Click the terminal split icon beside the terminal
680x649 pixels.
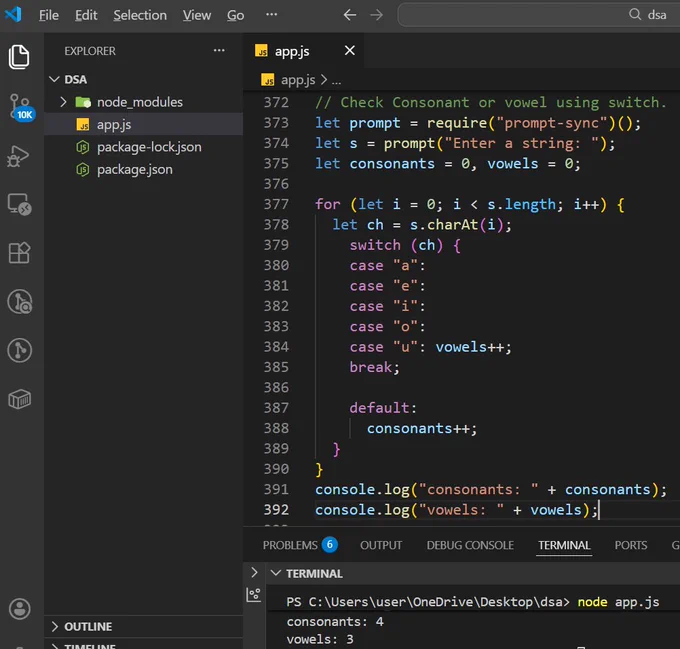pyautogui.click(x=254, y=594)
